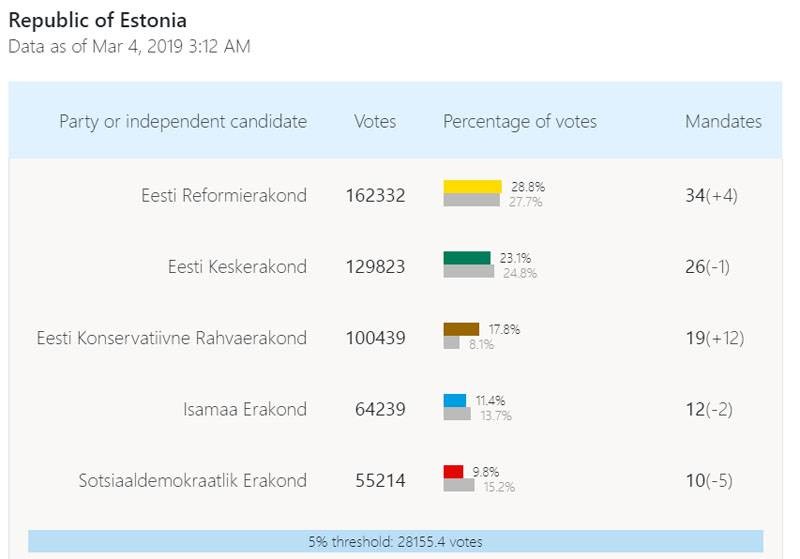Click the red Sotsiaaldemokraatlik Erakond bar
This screenshot has width=800, height=559.
(x=453, y=472)
